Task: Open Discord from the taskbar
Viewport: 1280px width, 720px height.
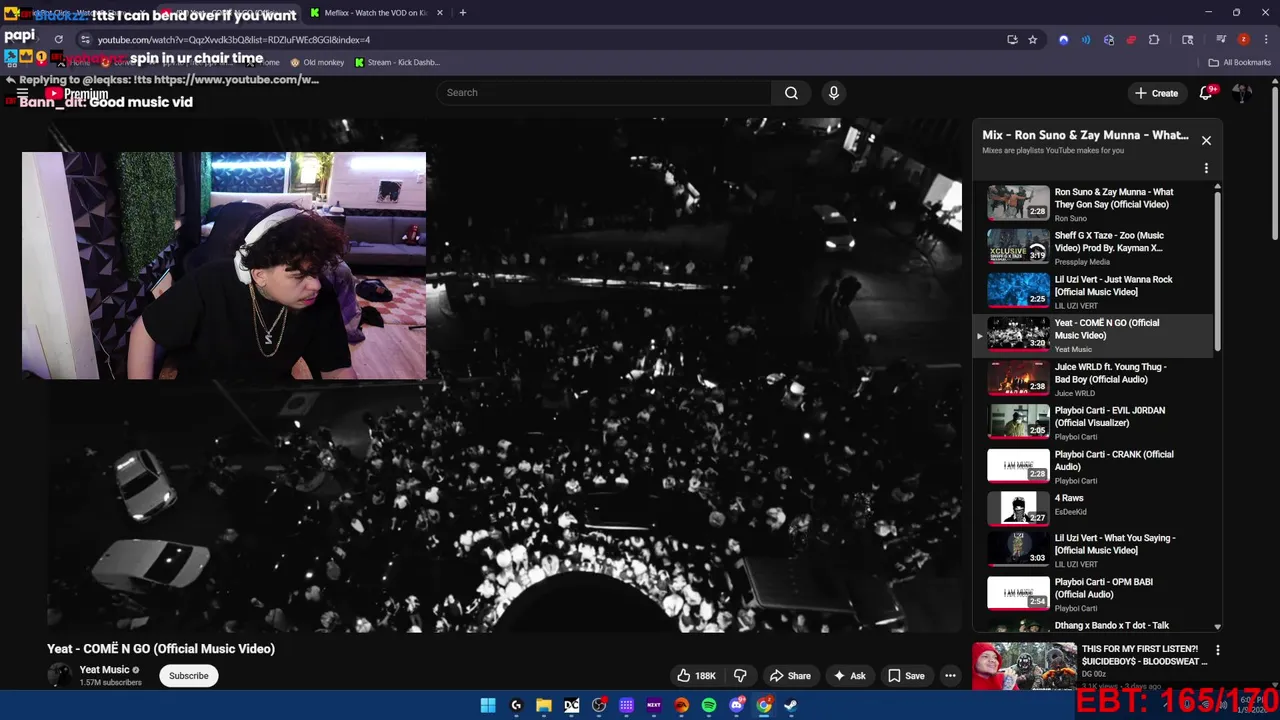Action: click(737, 705)
